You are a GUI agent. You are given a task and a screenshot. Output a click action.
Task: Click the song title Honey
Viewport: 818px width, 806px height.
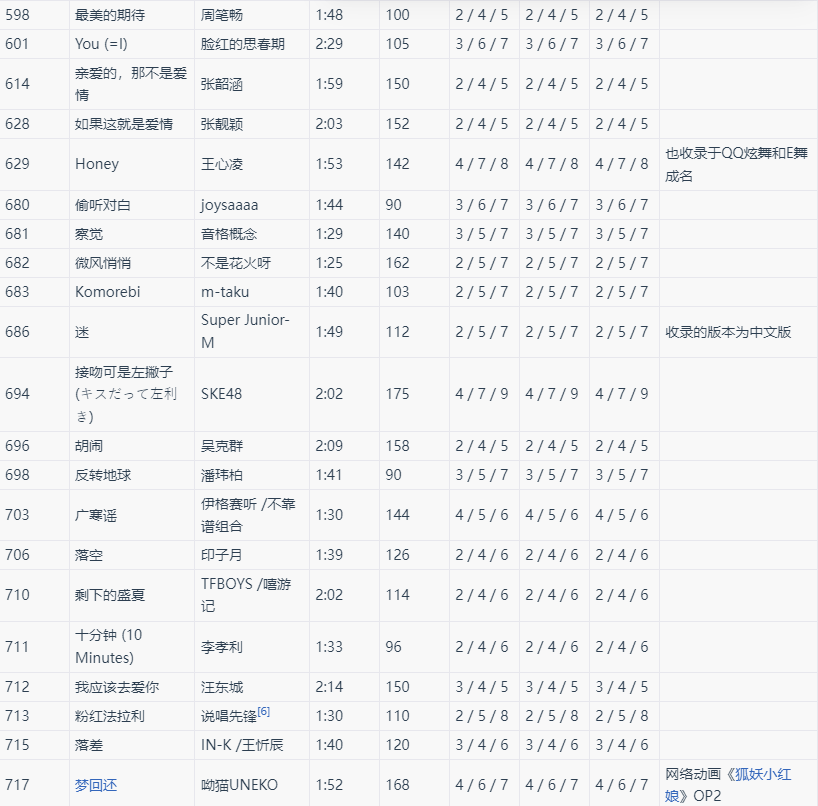pos(97,164)
